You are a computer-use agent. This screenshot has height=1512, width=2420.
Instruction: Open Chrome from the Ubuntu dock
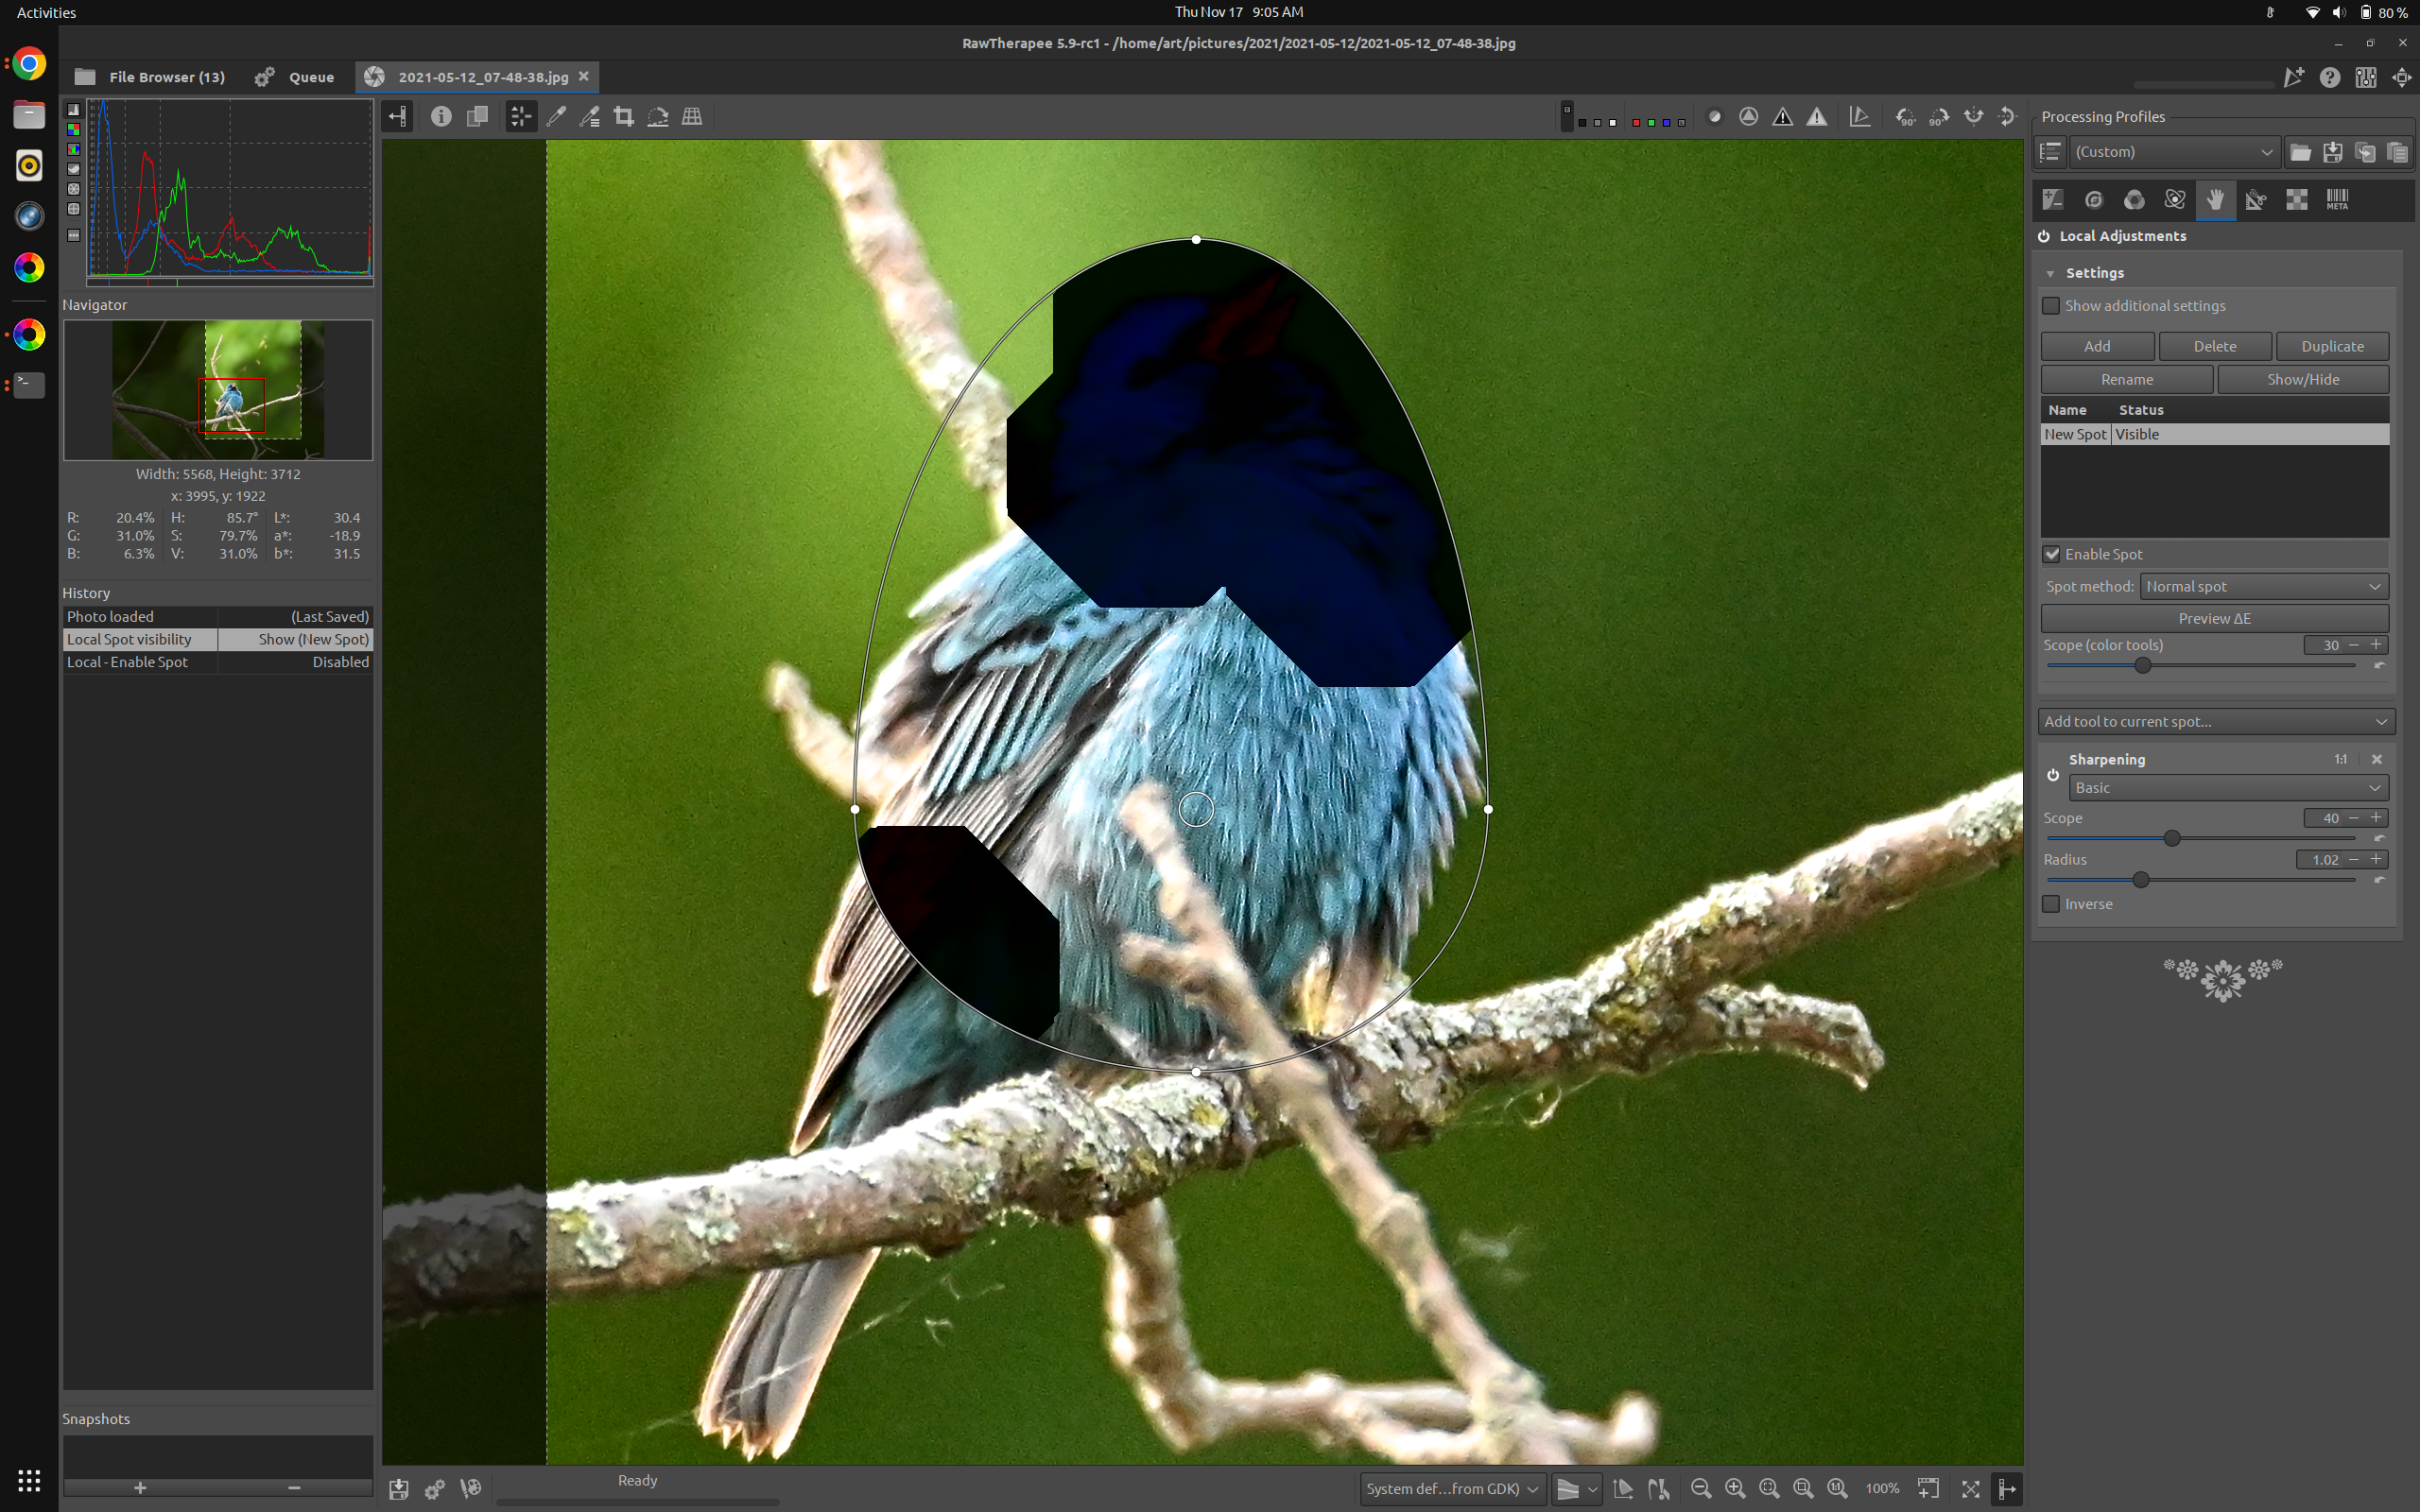[29, 64]
